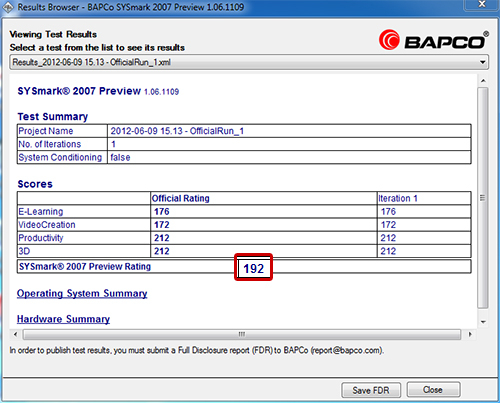Click the VideoCreation row label
The height and width of the screenshot is (403, 500).
tap(47, 225)
